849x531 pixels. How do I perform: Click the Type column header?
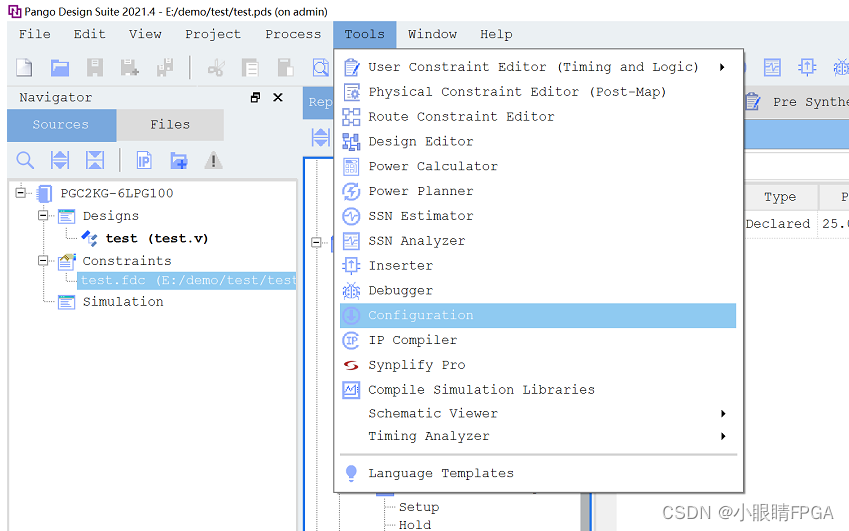tap(780, 197)
